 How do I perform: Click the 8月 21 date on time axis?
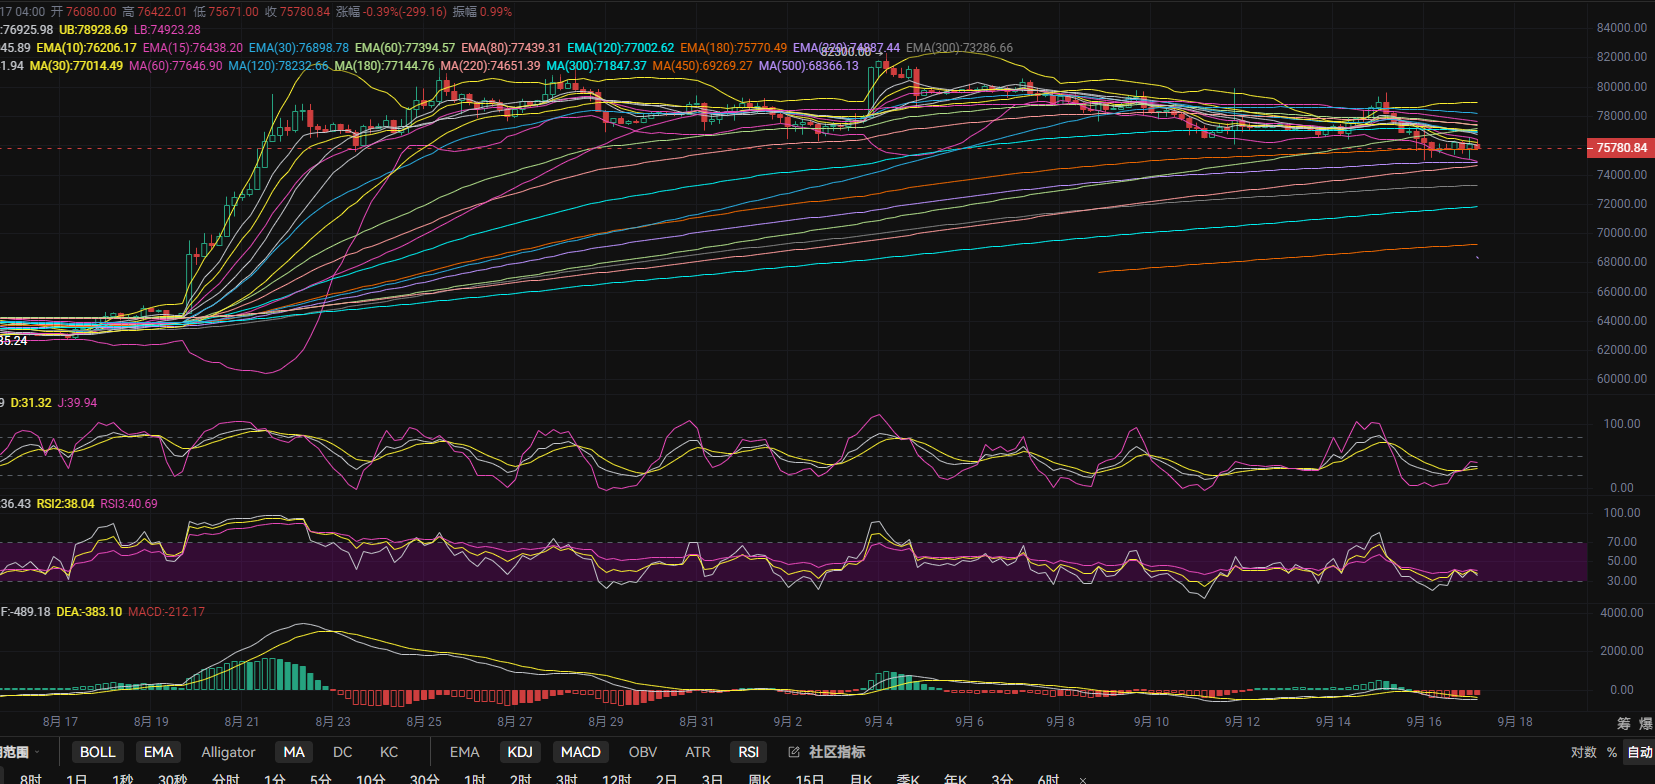[x=242, y=721]
